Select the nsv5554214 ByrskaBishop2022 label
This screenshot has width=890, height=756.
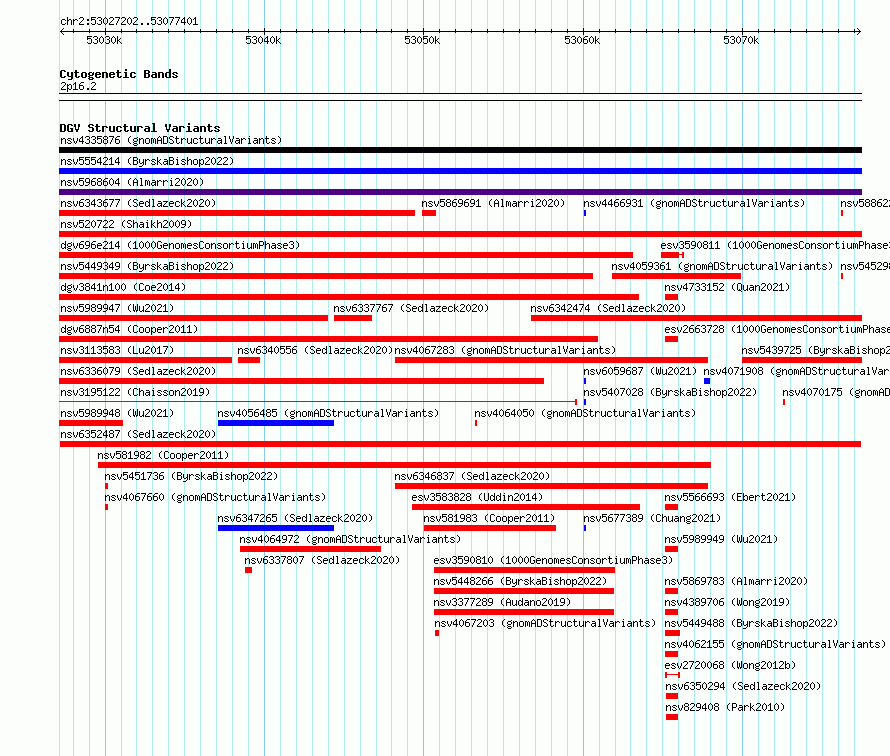tap(147, 161)
